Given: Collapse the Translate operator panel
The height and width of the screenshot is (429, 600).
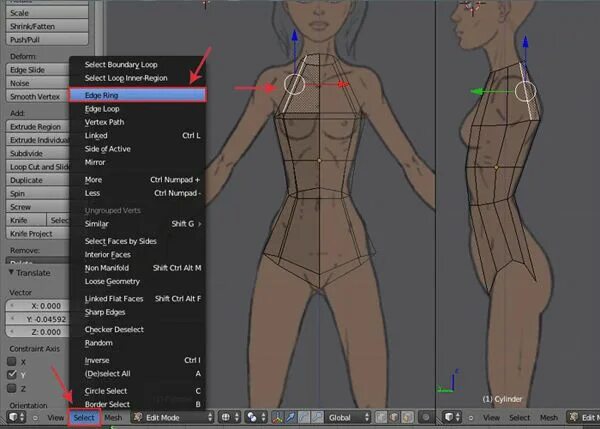Looking at the screenshot, I should pos(11,272).
